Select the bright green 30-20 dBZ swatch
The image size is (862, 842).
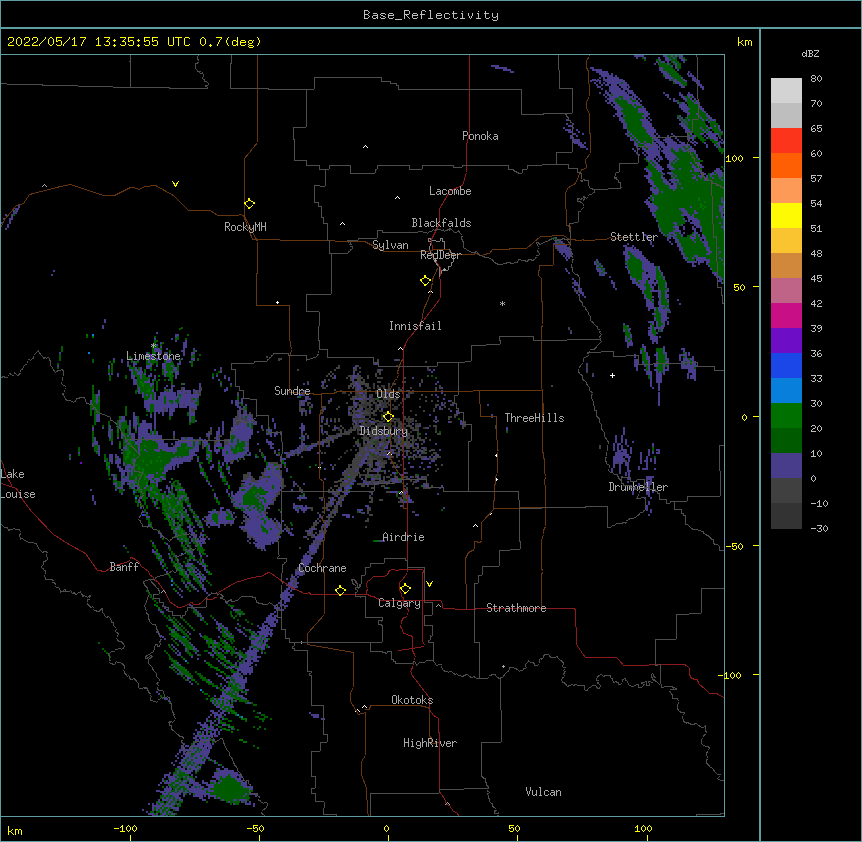click(786, 416)
